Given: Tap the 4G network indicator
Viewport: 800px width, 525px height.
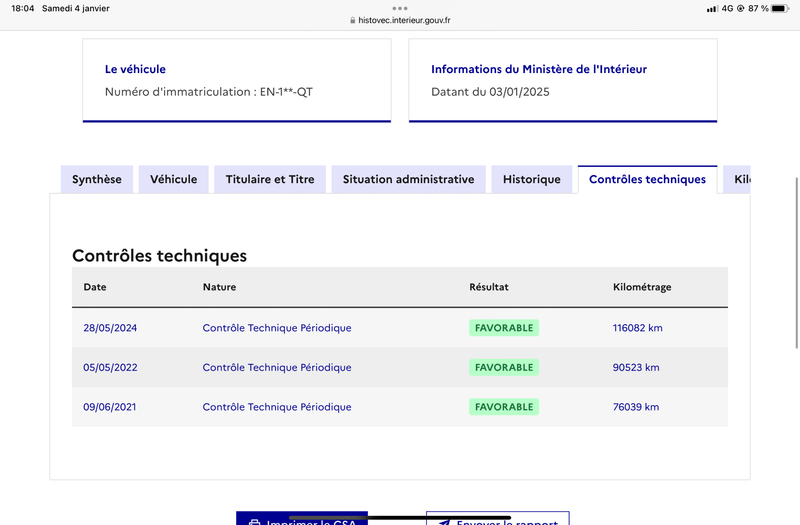Looking at the screenshot, I should coord(728,8).
